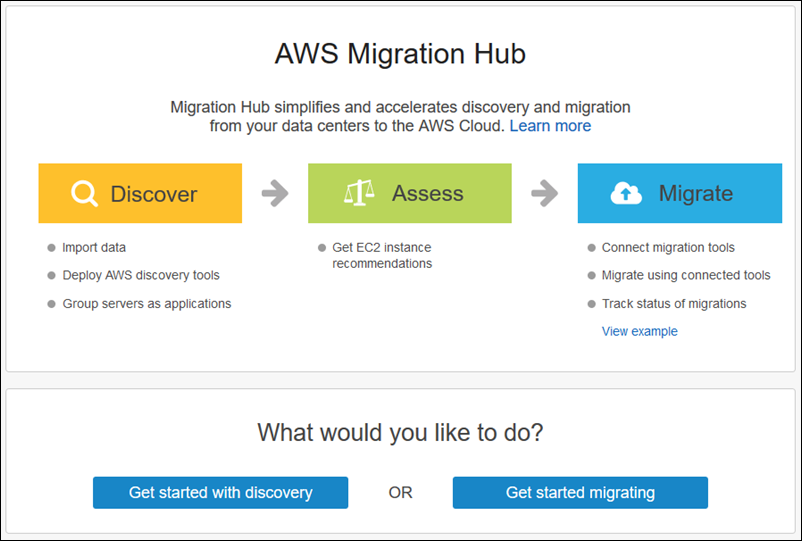Select the blue Migrate banner label
This screenshot has width=802, height=541.
[x=696, y=193]
